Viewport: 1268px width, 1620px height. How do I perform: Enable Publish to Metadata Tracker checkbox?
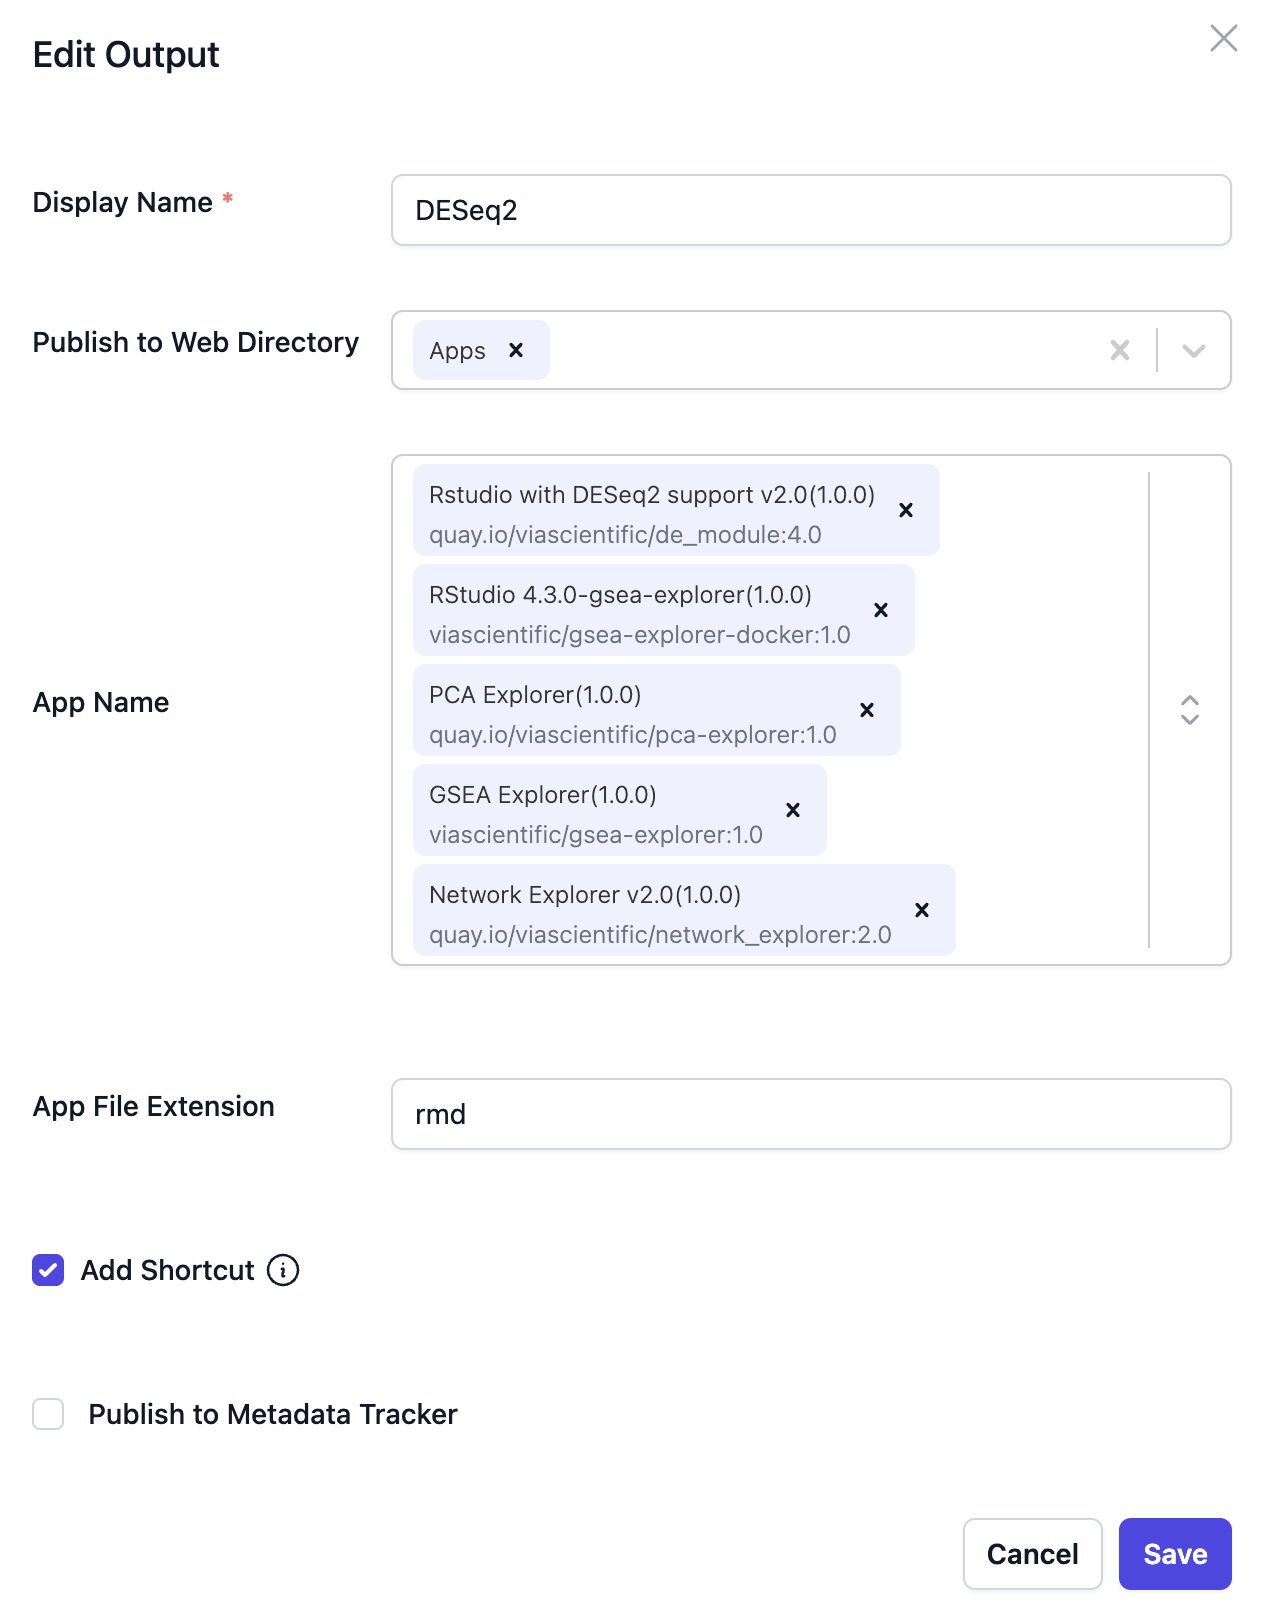click(48, 1414)
